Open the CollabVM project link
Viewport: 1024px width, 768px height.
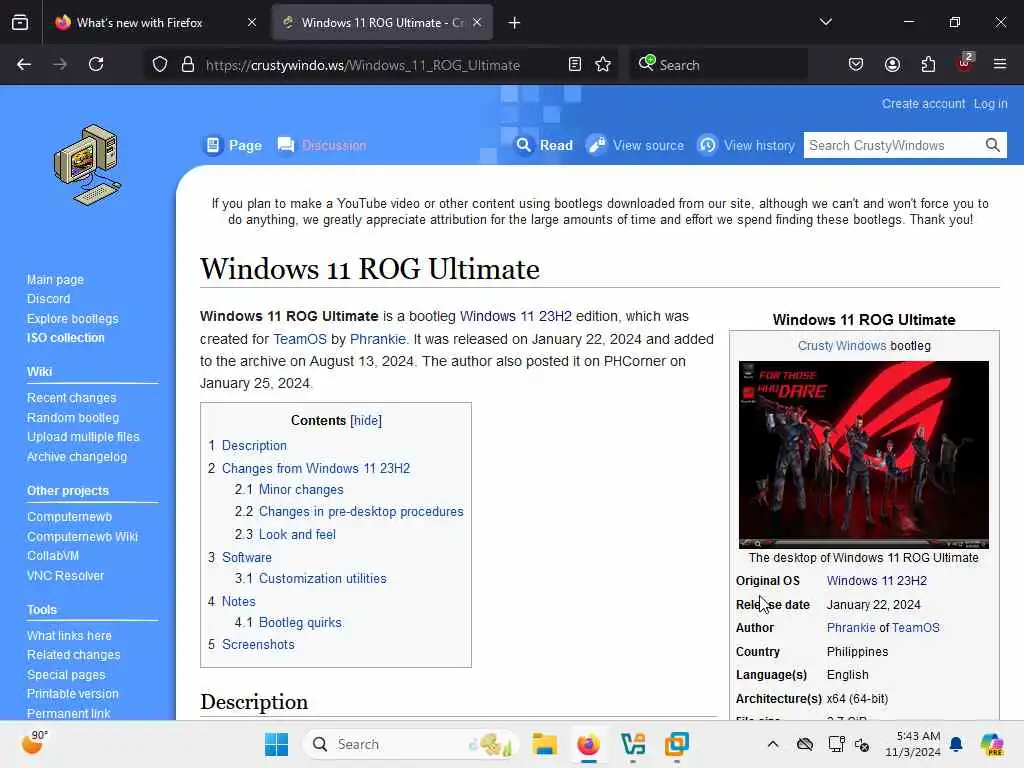tap(53, 556)
